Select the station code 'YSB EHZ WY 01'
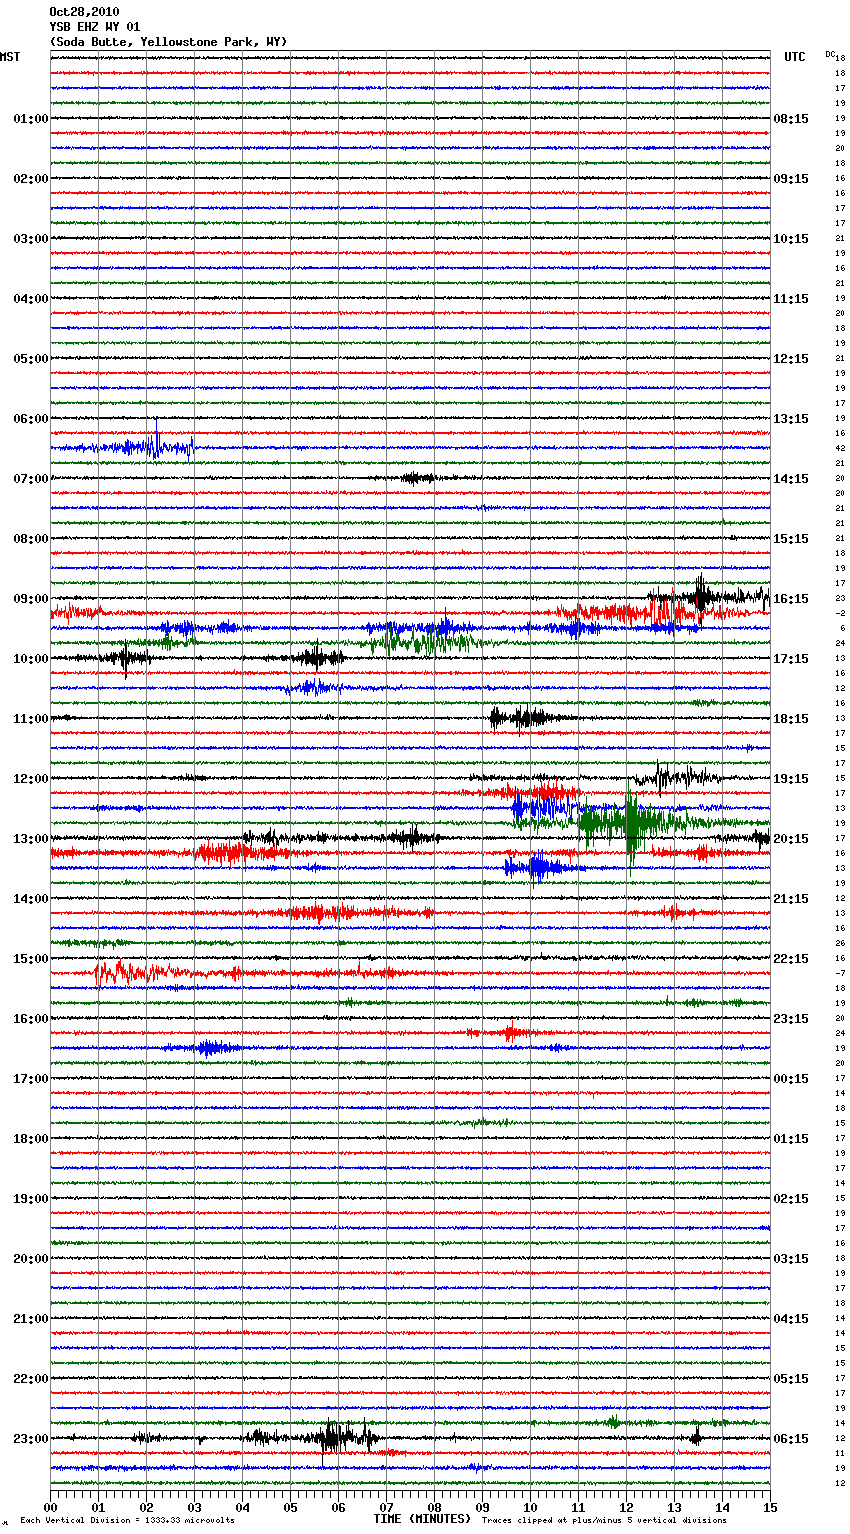 tap(95, 27)
